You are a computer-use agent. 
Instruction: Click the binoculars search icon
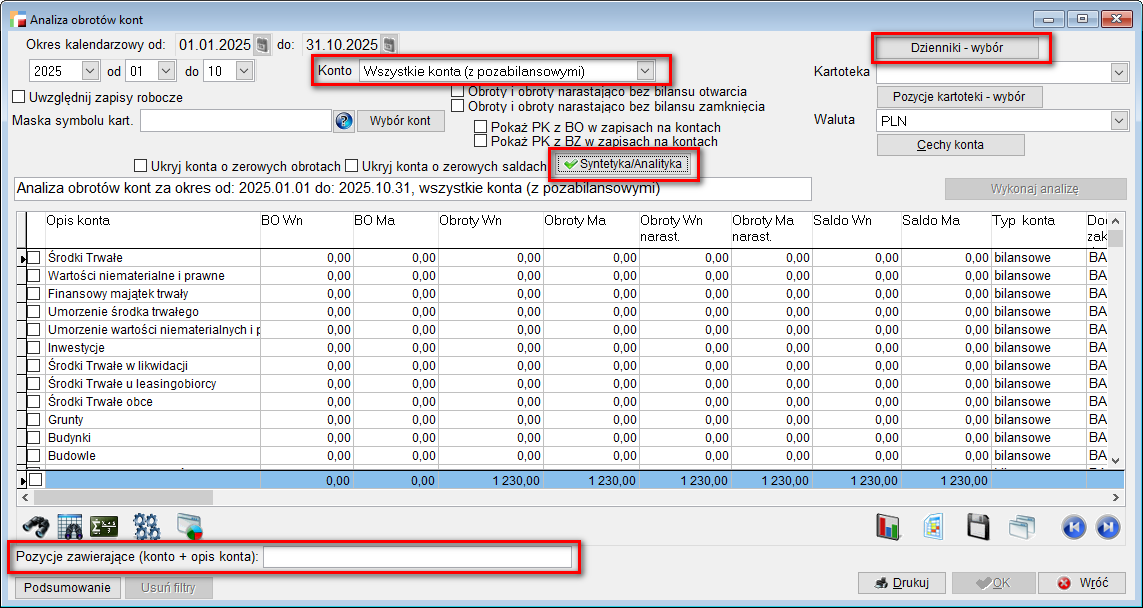[36, 526]
